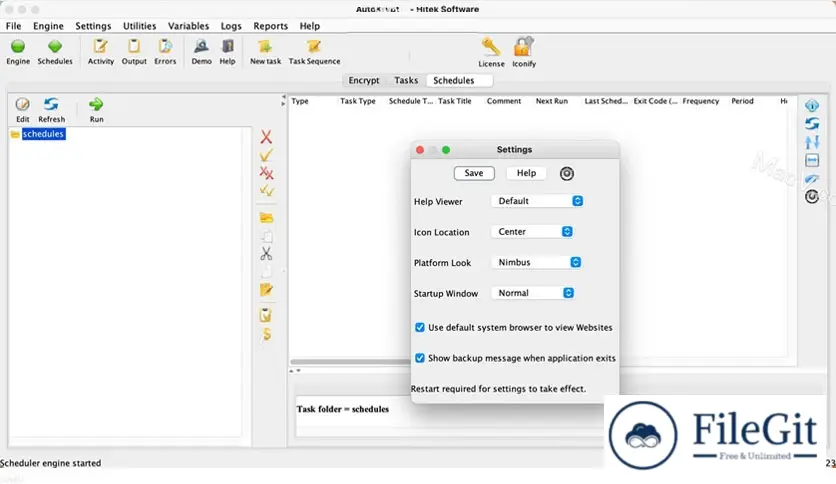Open the Reports menu
Screen dimensions: 836x484
click(x=270, y=26)
